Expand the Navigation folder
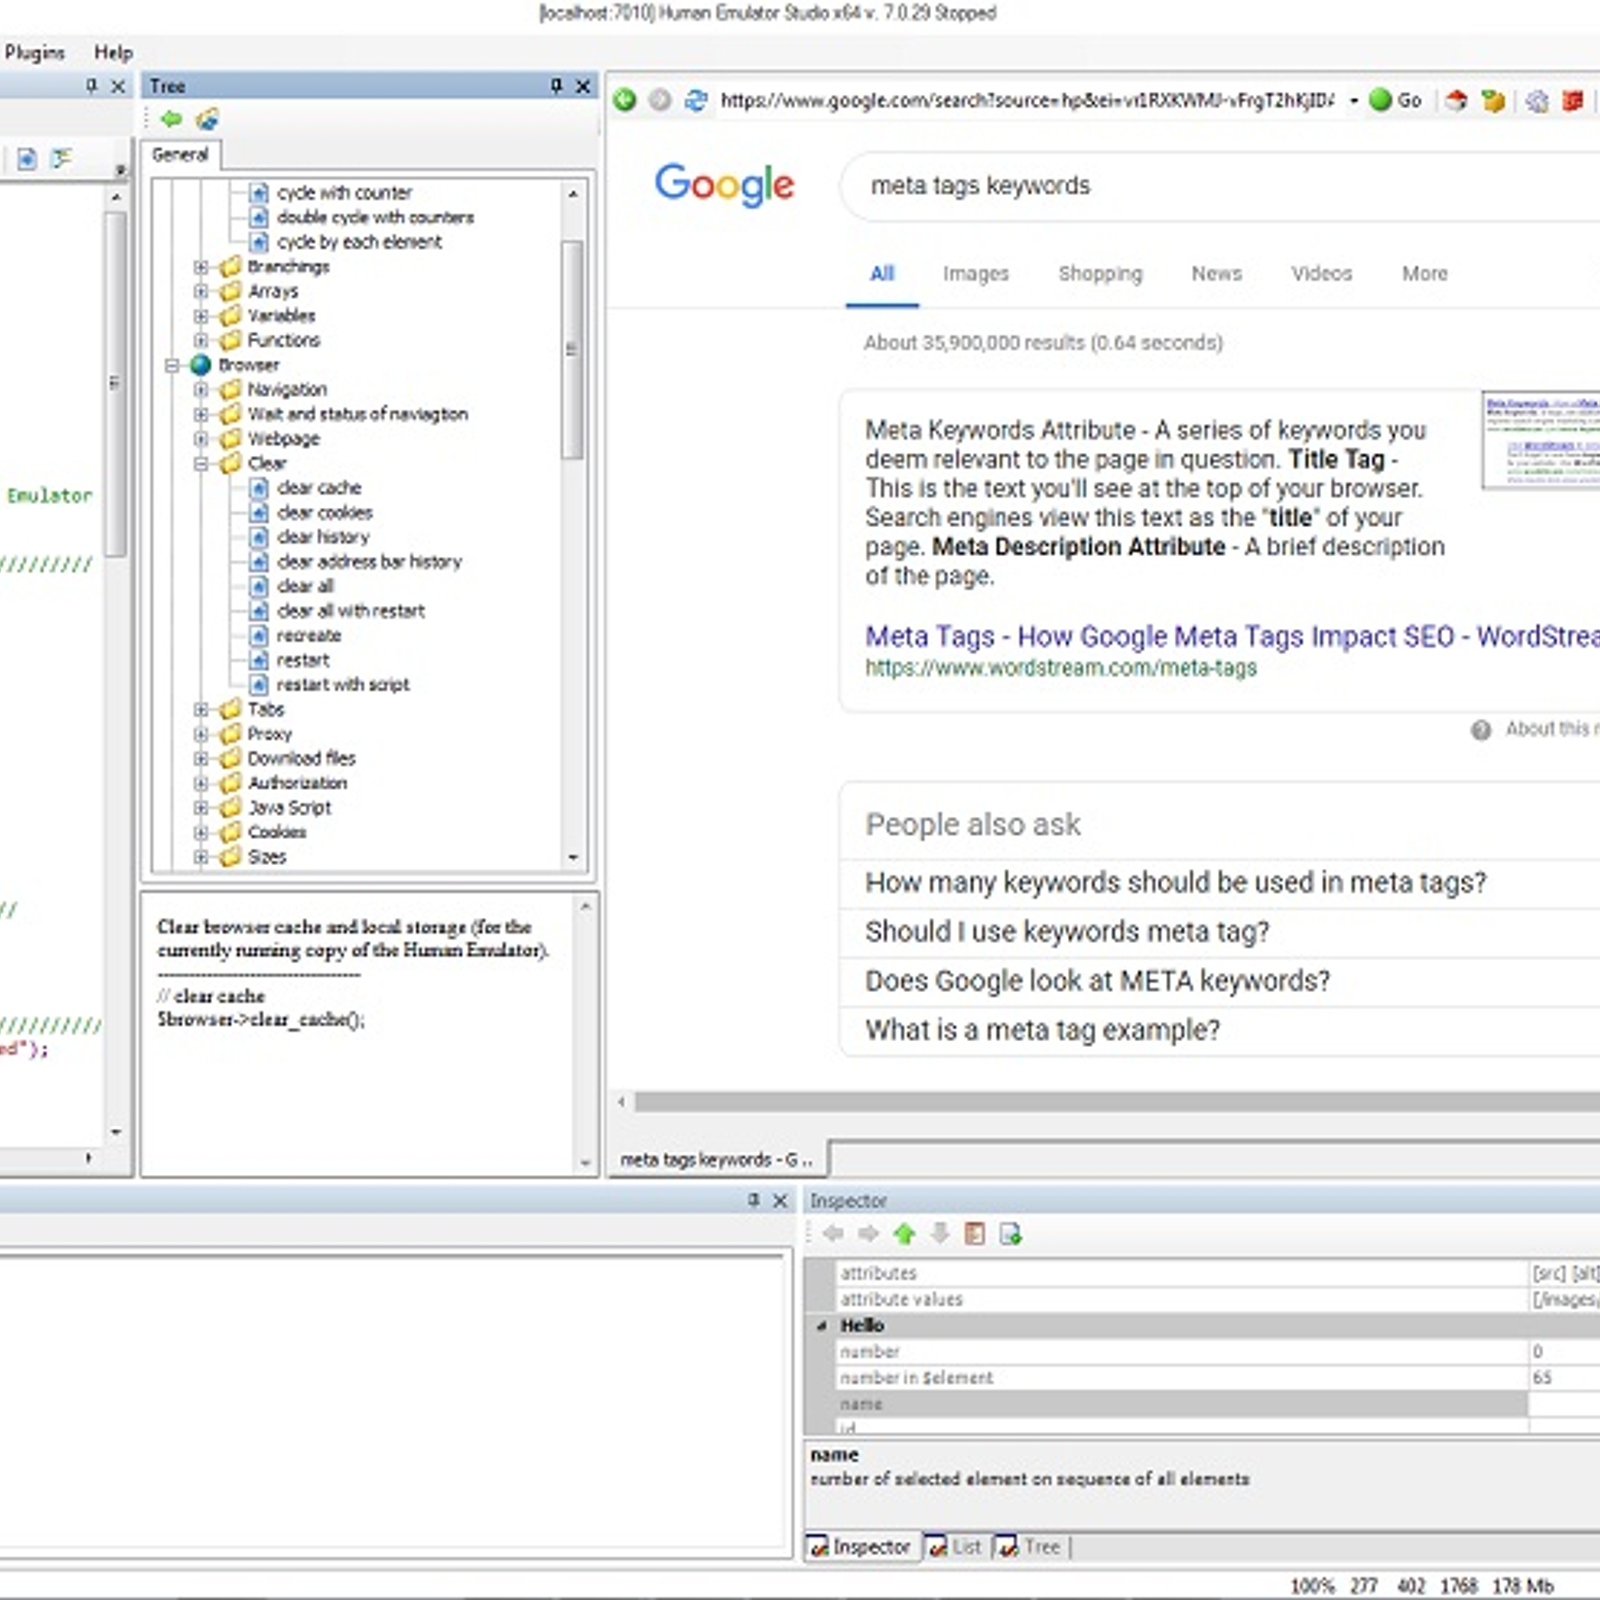The image size is (1600, 1600). point(201,389)
